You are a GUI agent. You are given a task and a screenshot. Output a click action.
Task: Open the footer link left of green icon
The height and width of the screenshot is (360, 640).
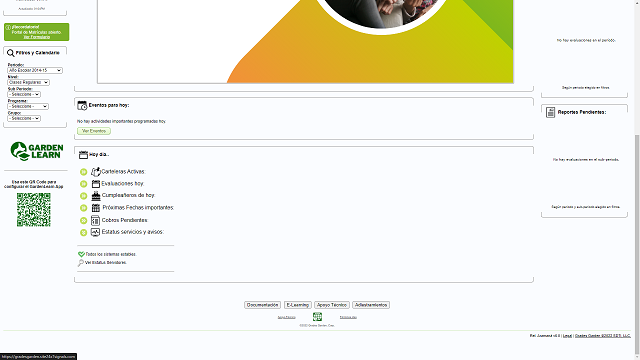[x=287, y=317]
